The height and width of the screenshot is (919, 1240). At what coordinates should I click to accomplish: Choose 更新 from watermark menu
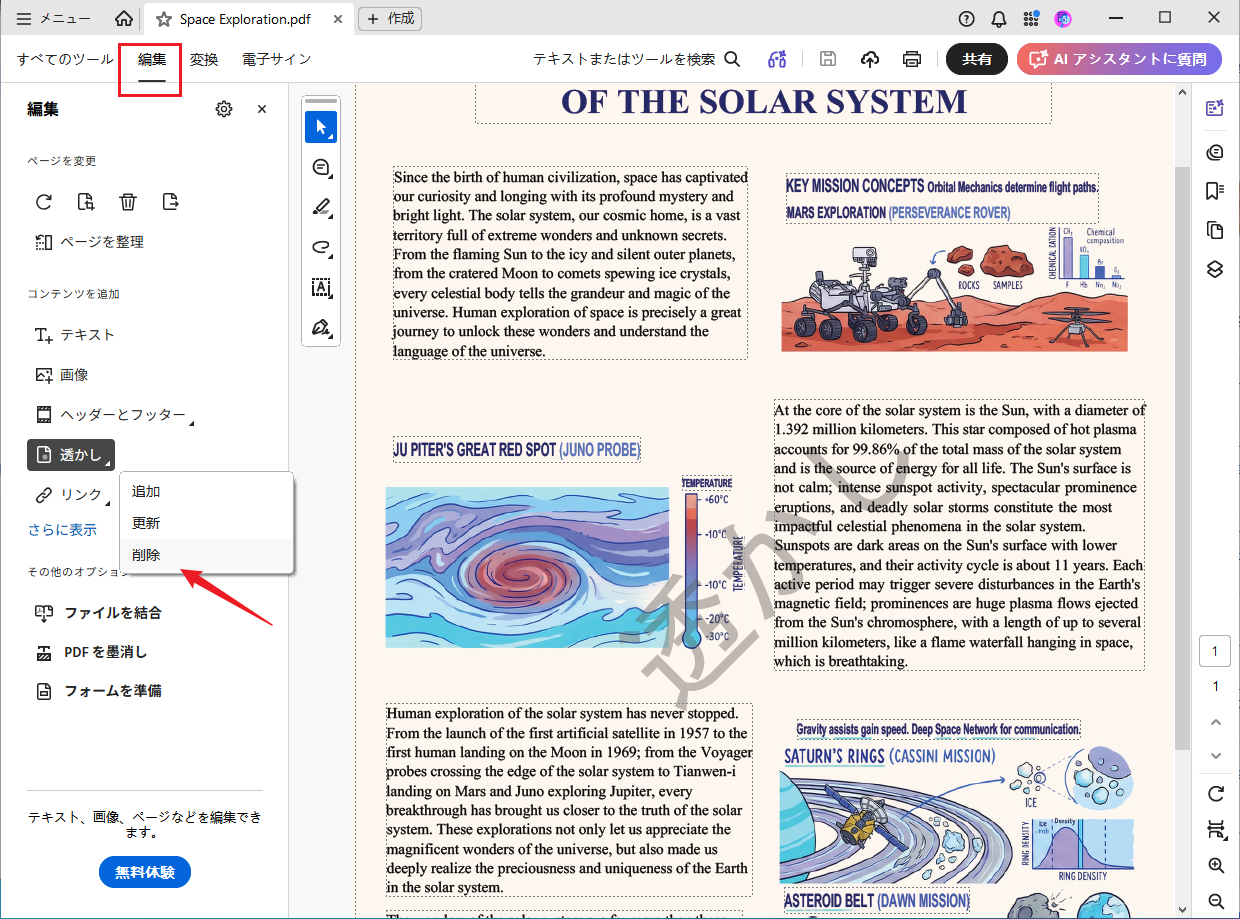[206, 523]
